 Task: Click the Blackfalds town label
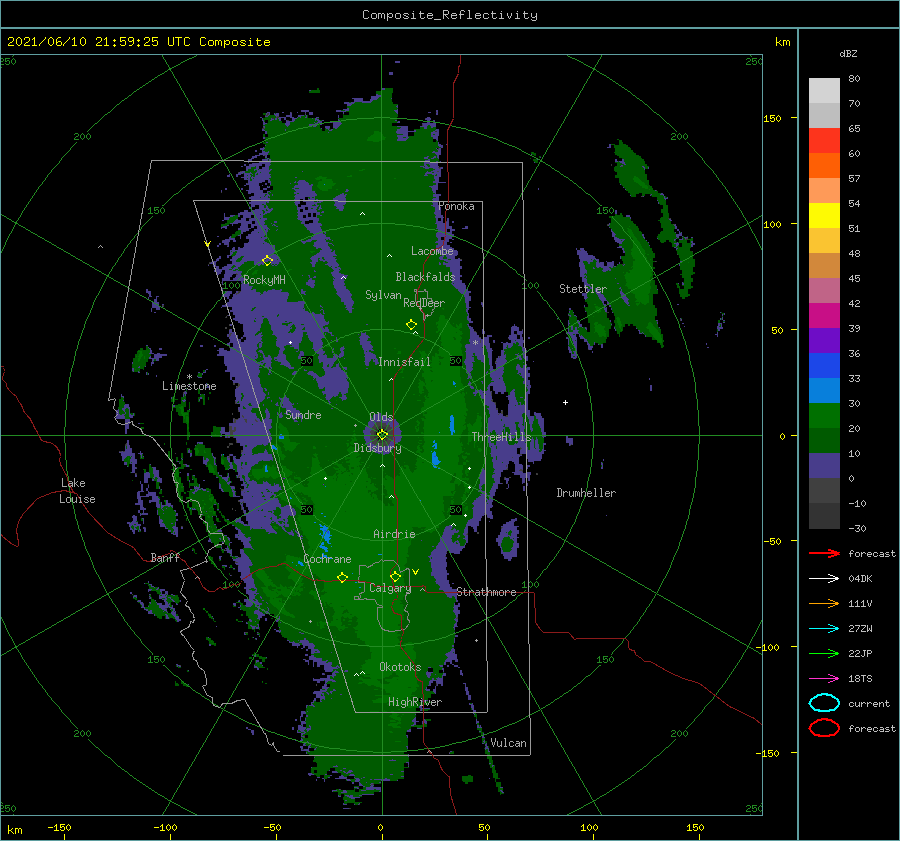pos(425,277)
